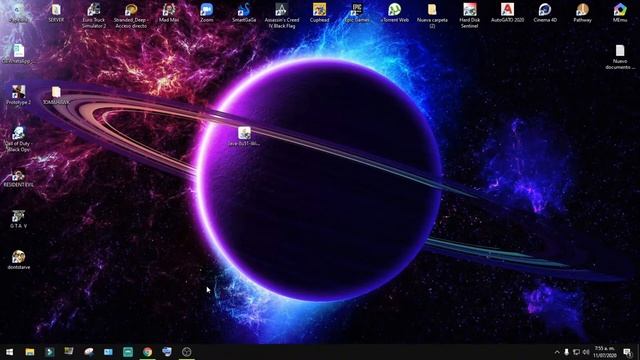
Task: Select the GTA V desktop shortcut
Action: pyautogui.click(x=18, y=219)
